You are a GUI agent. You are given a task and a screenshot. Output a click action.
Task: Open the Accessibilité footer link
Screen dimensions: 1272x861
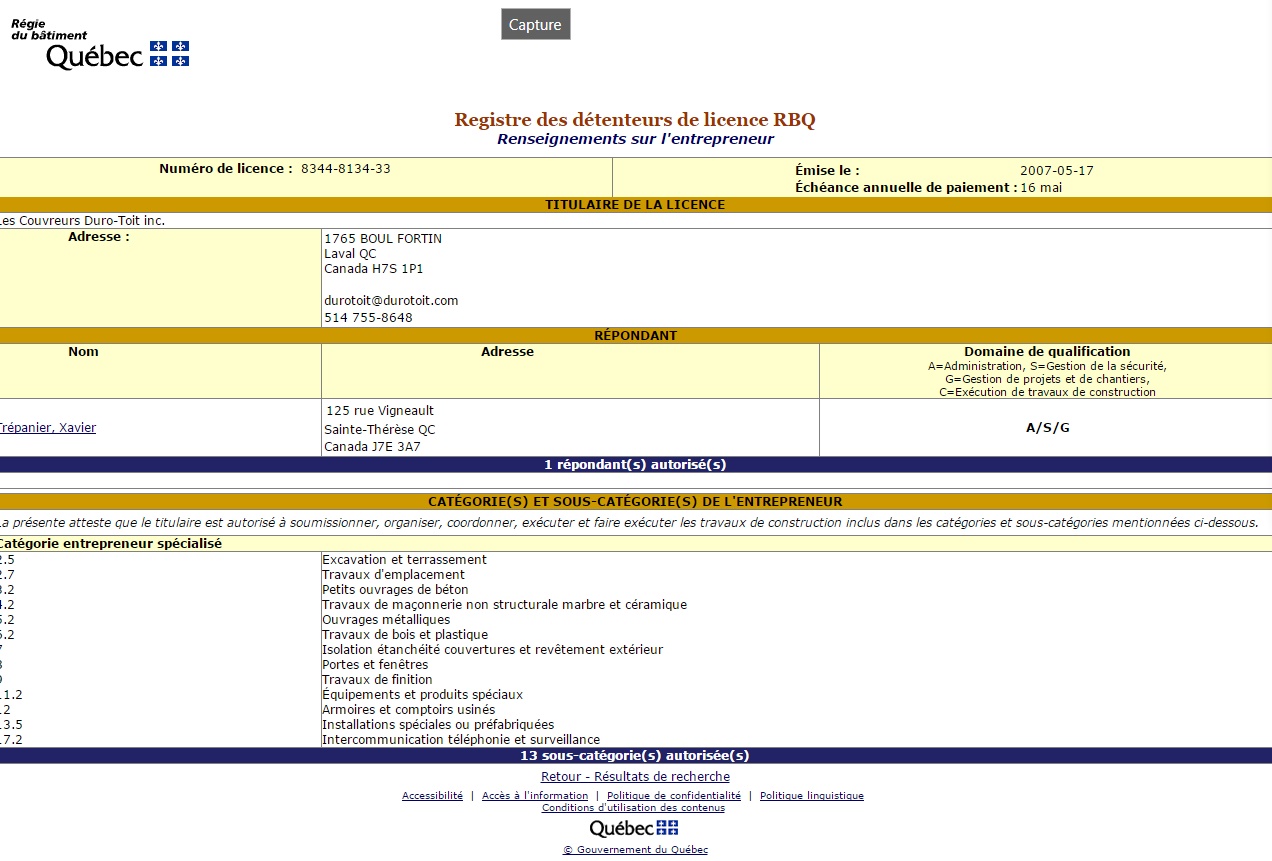(x=432, y=796)
